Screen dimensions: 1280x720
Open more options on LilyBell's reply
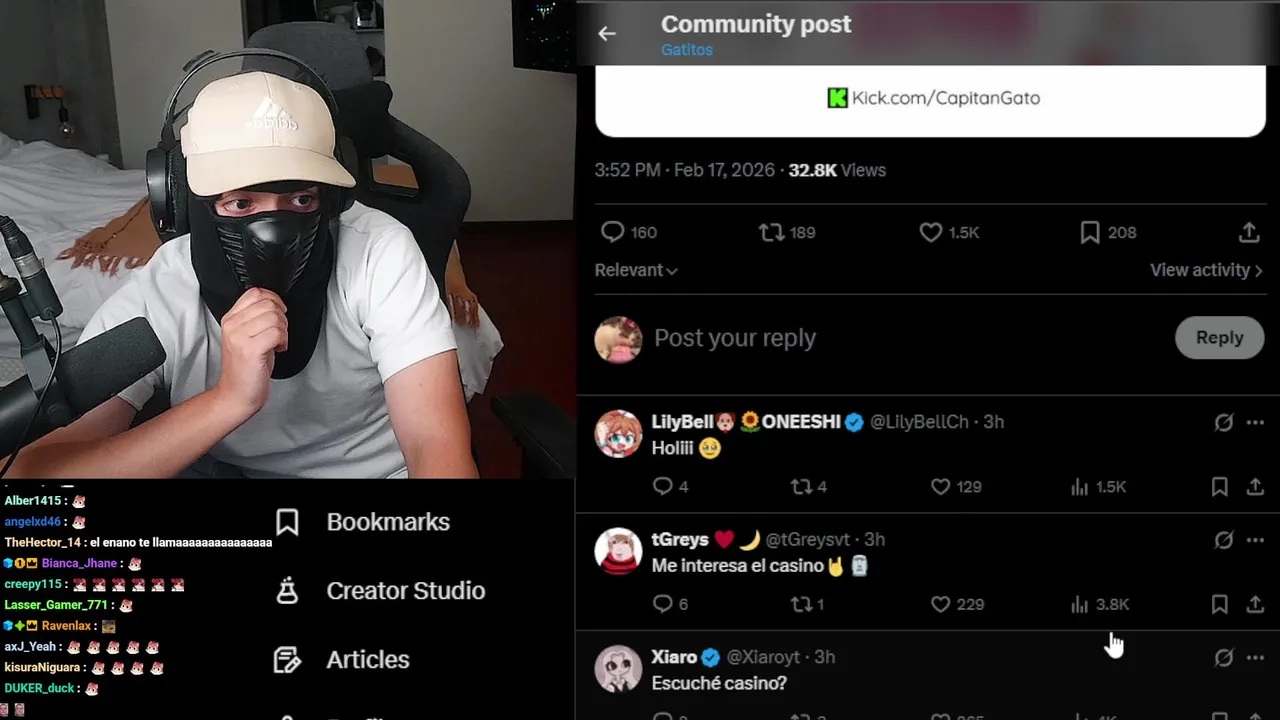tap(1255, 423)
